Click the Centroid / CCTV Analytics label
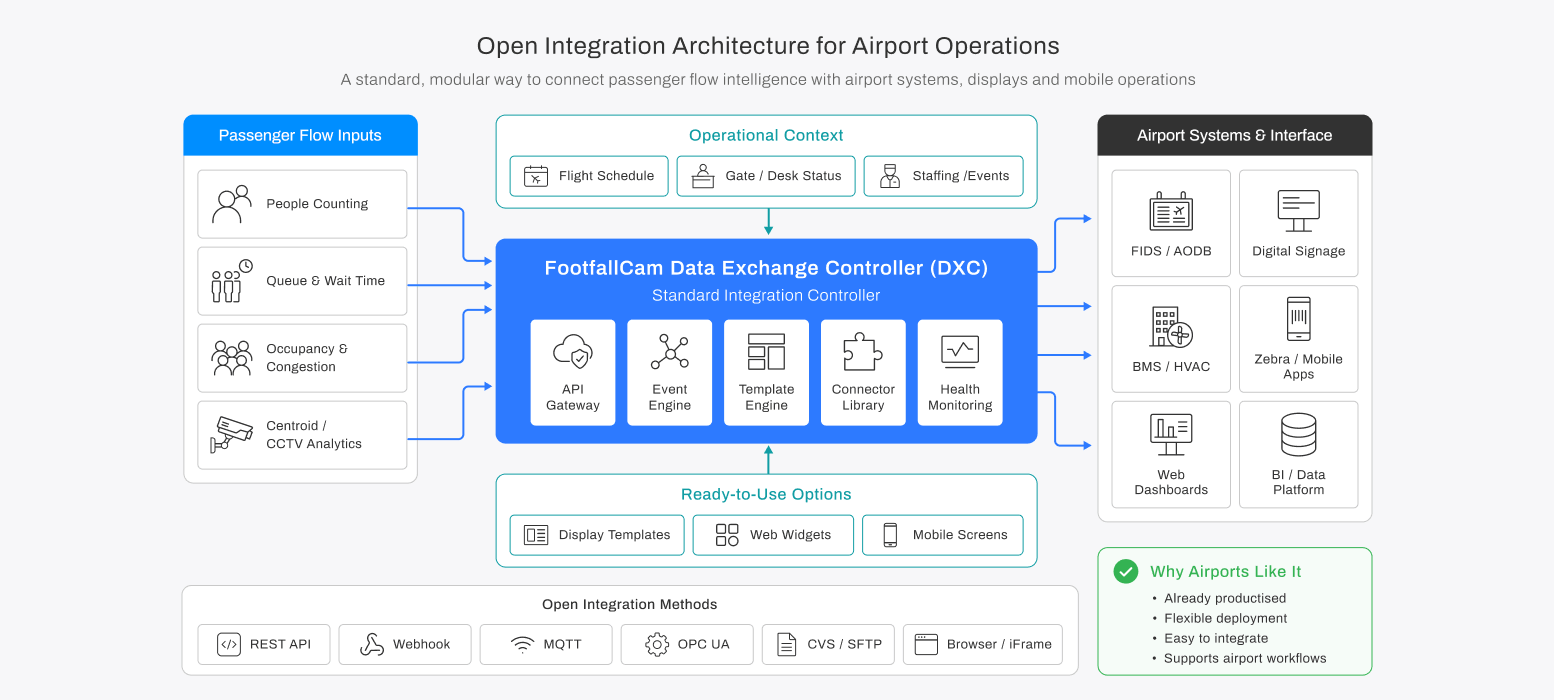The height and width of the screenshot is (700, 1554). pos(314,435)
